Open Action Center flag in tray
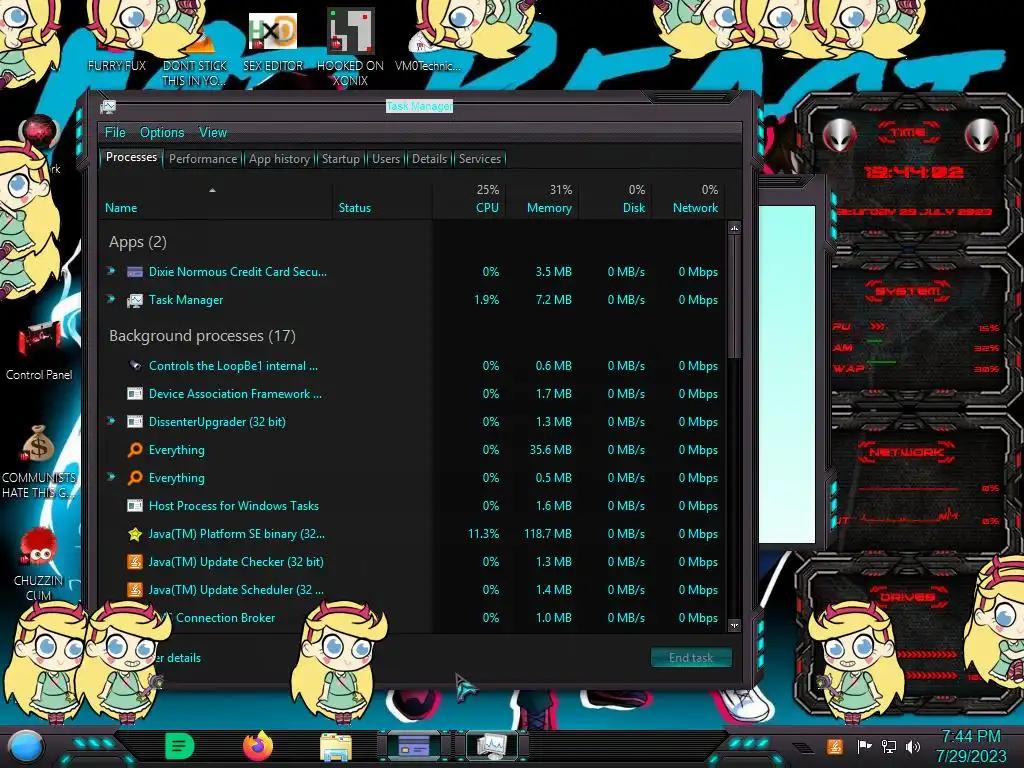Screen dimensions: 1024x768 864,746
